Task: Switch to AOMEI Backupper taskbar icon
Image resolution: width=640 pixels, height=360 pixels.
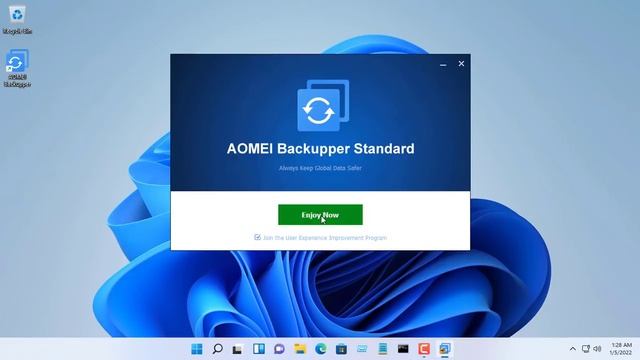Action: point(444,349)
